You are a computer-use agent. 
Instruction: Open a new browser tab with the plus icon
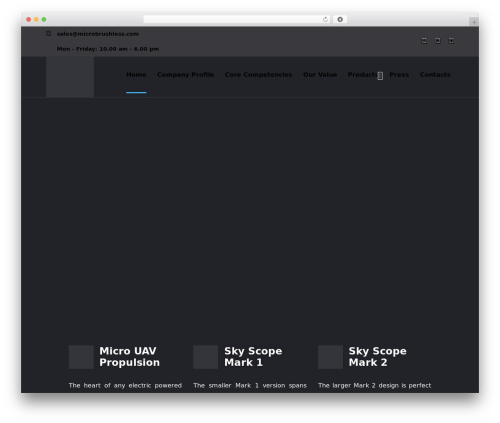click(x=474, y=22)
